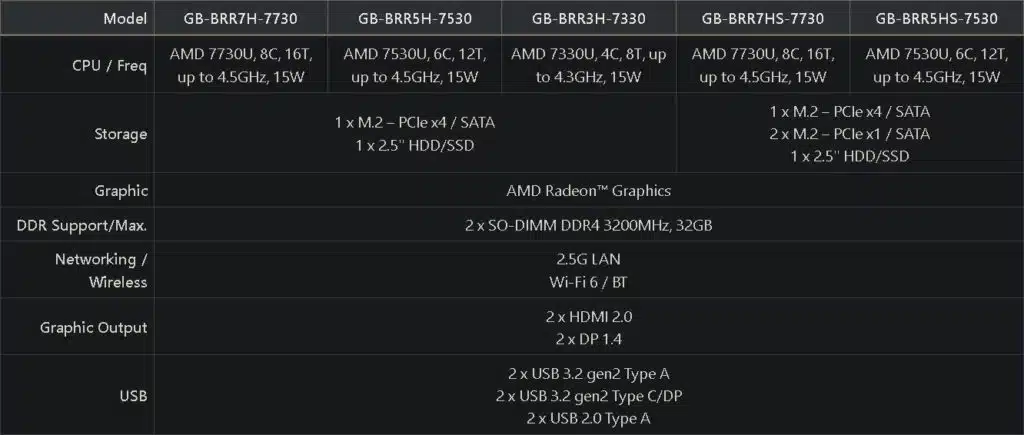1024x435 pixels.
Task: Click the AMD Radeon Graphics cell
Action: [588, 191]
